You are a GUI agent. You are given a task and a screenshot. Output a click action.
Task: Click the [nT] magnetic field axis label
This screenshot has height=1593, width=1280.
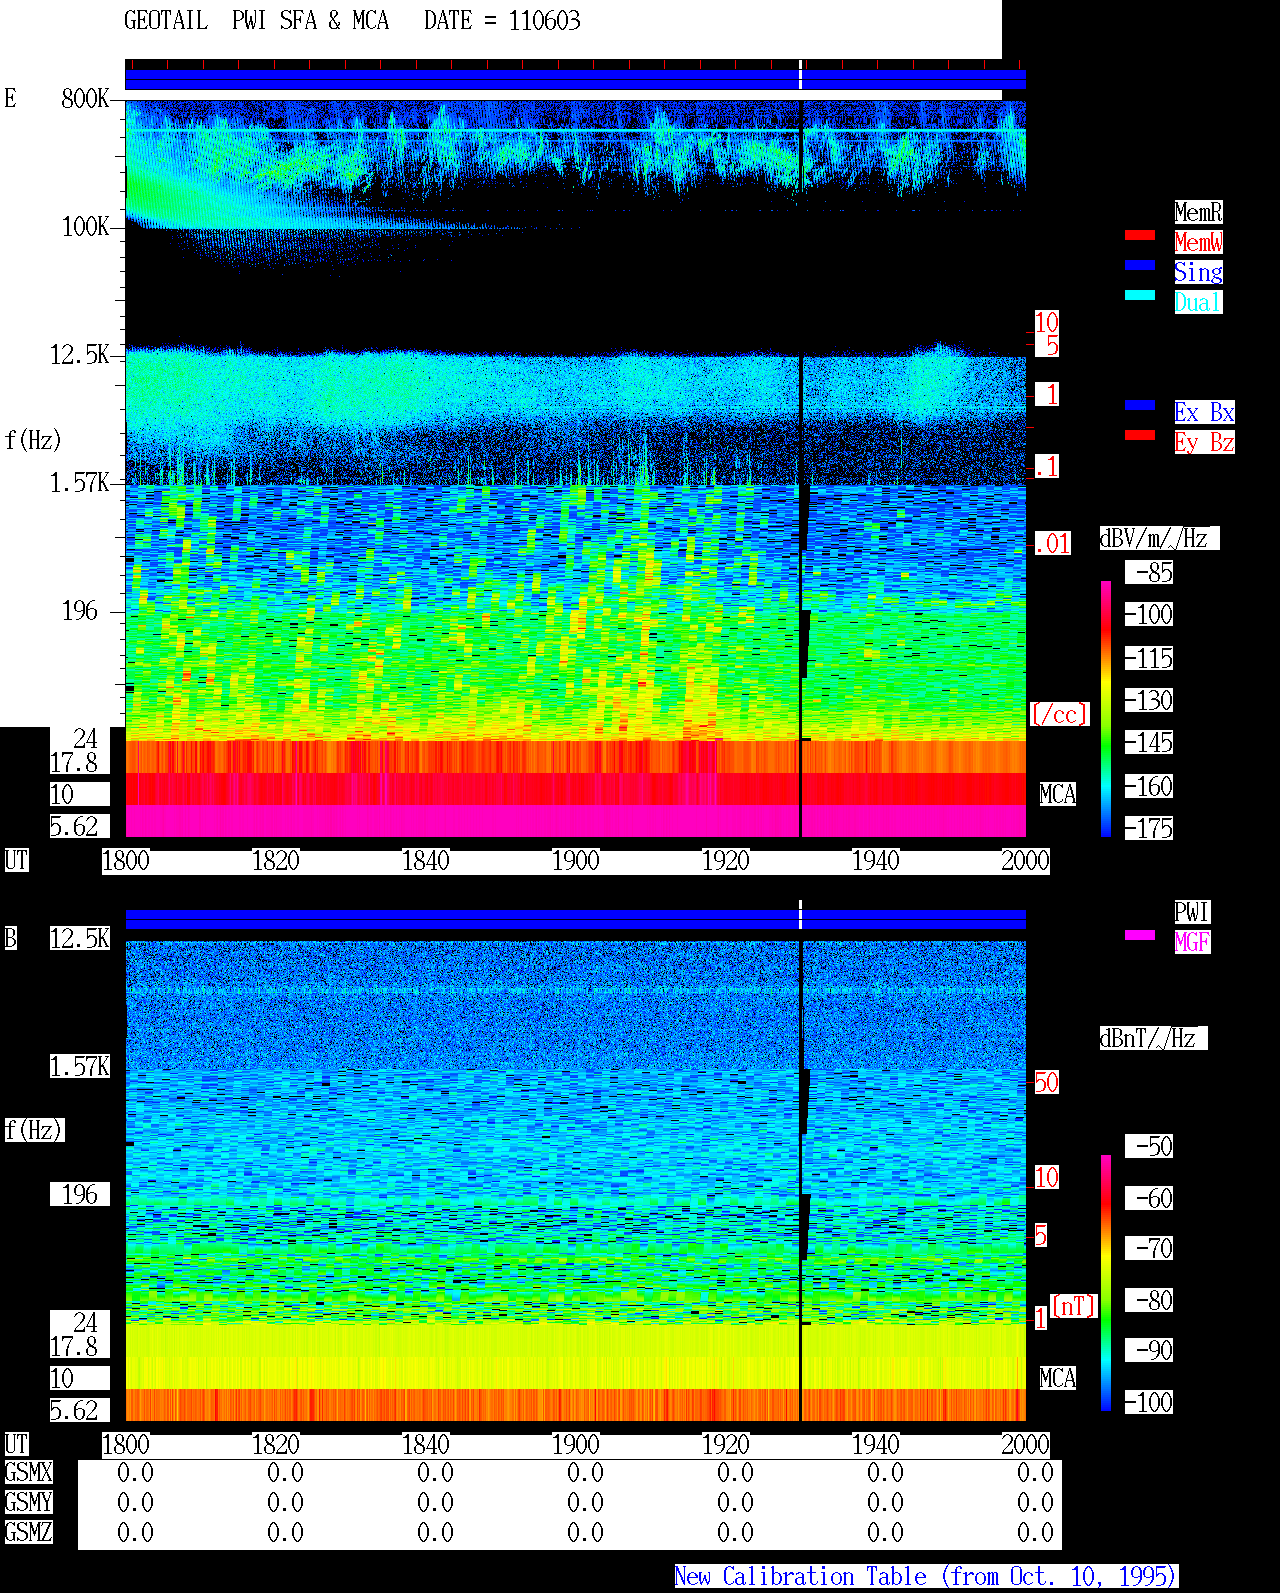(1074, 1306)
